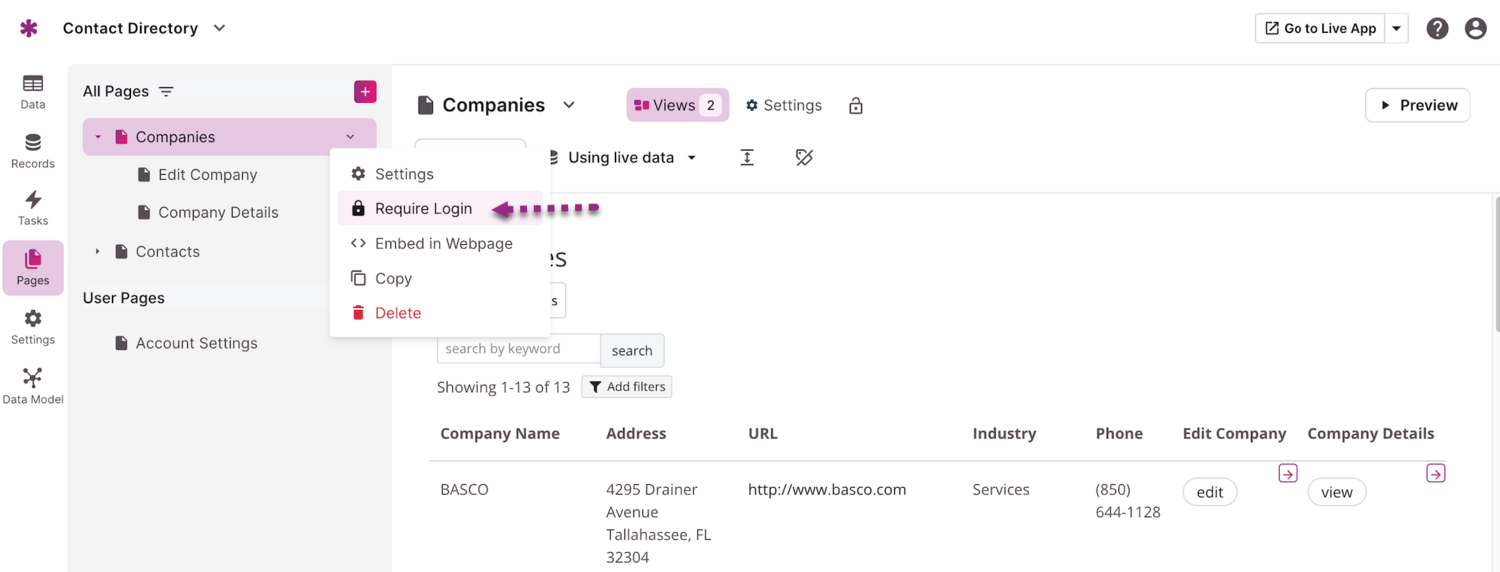Viewport: 1500px width, 572px height.
Task: Open dropdown arrow next to Go to Live App
Action: [x=1397, y=28]
